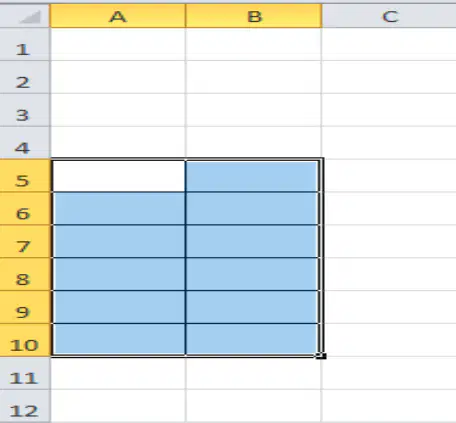Select column C header

coord(389,16)
